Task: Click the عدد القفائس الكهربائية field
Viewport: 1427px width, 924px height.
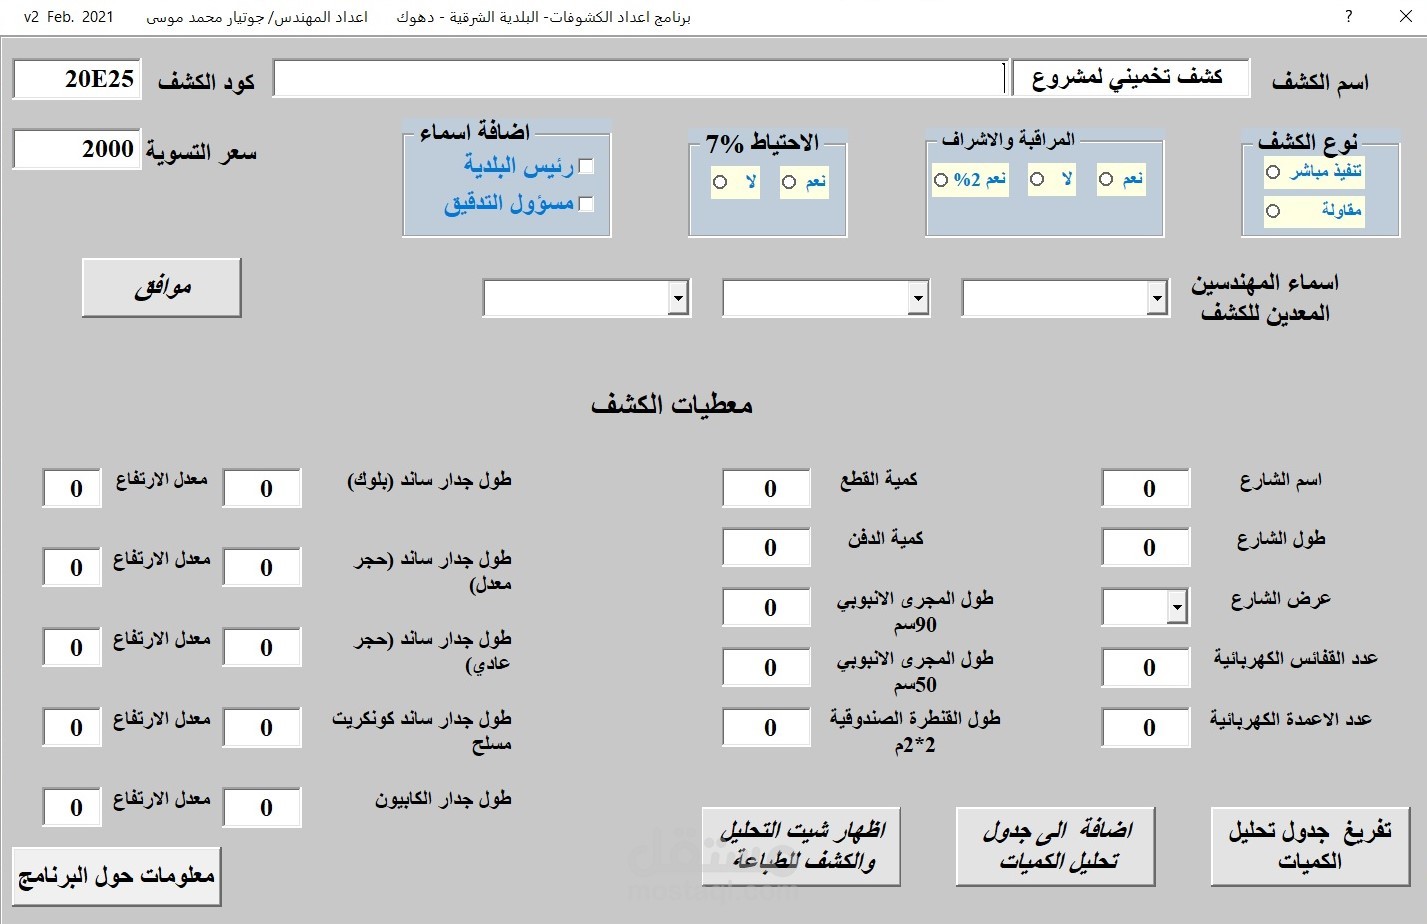Action: 1146,667
